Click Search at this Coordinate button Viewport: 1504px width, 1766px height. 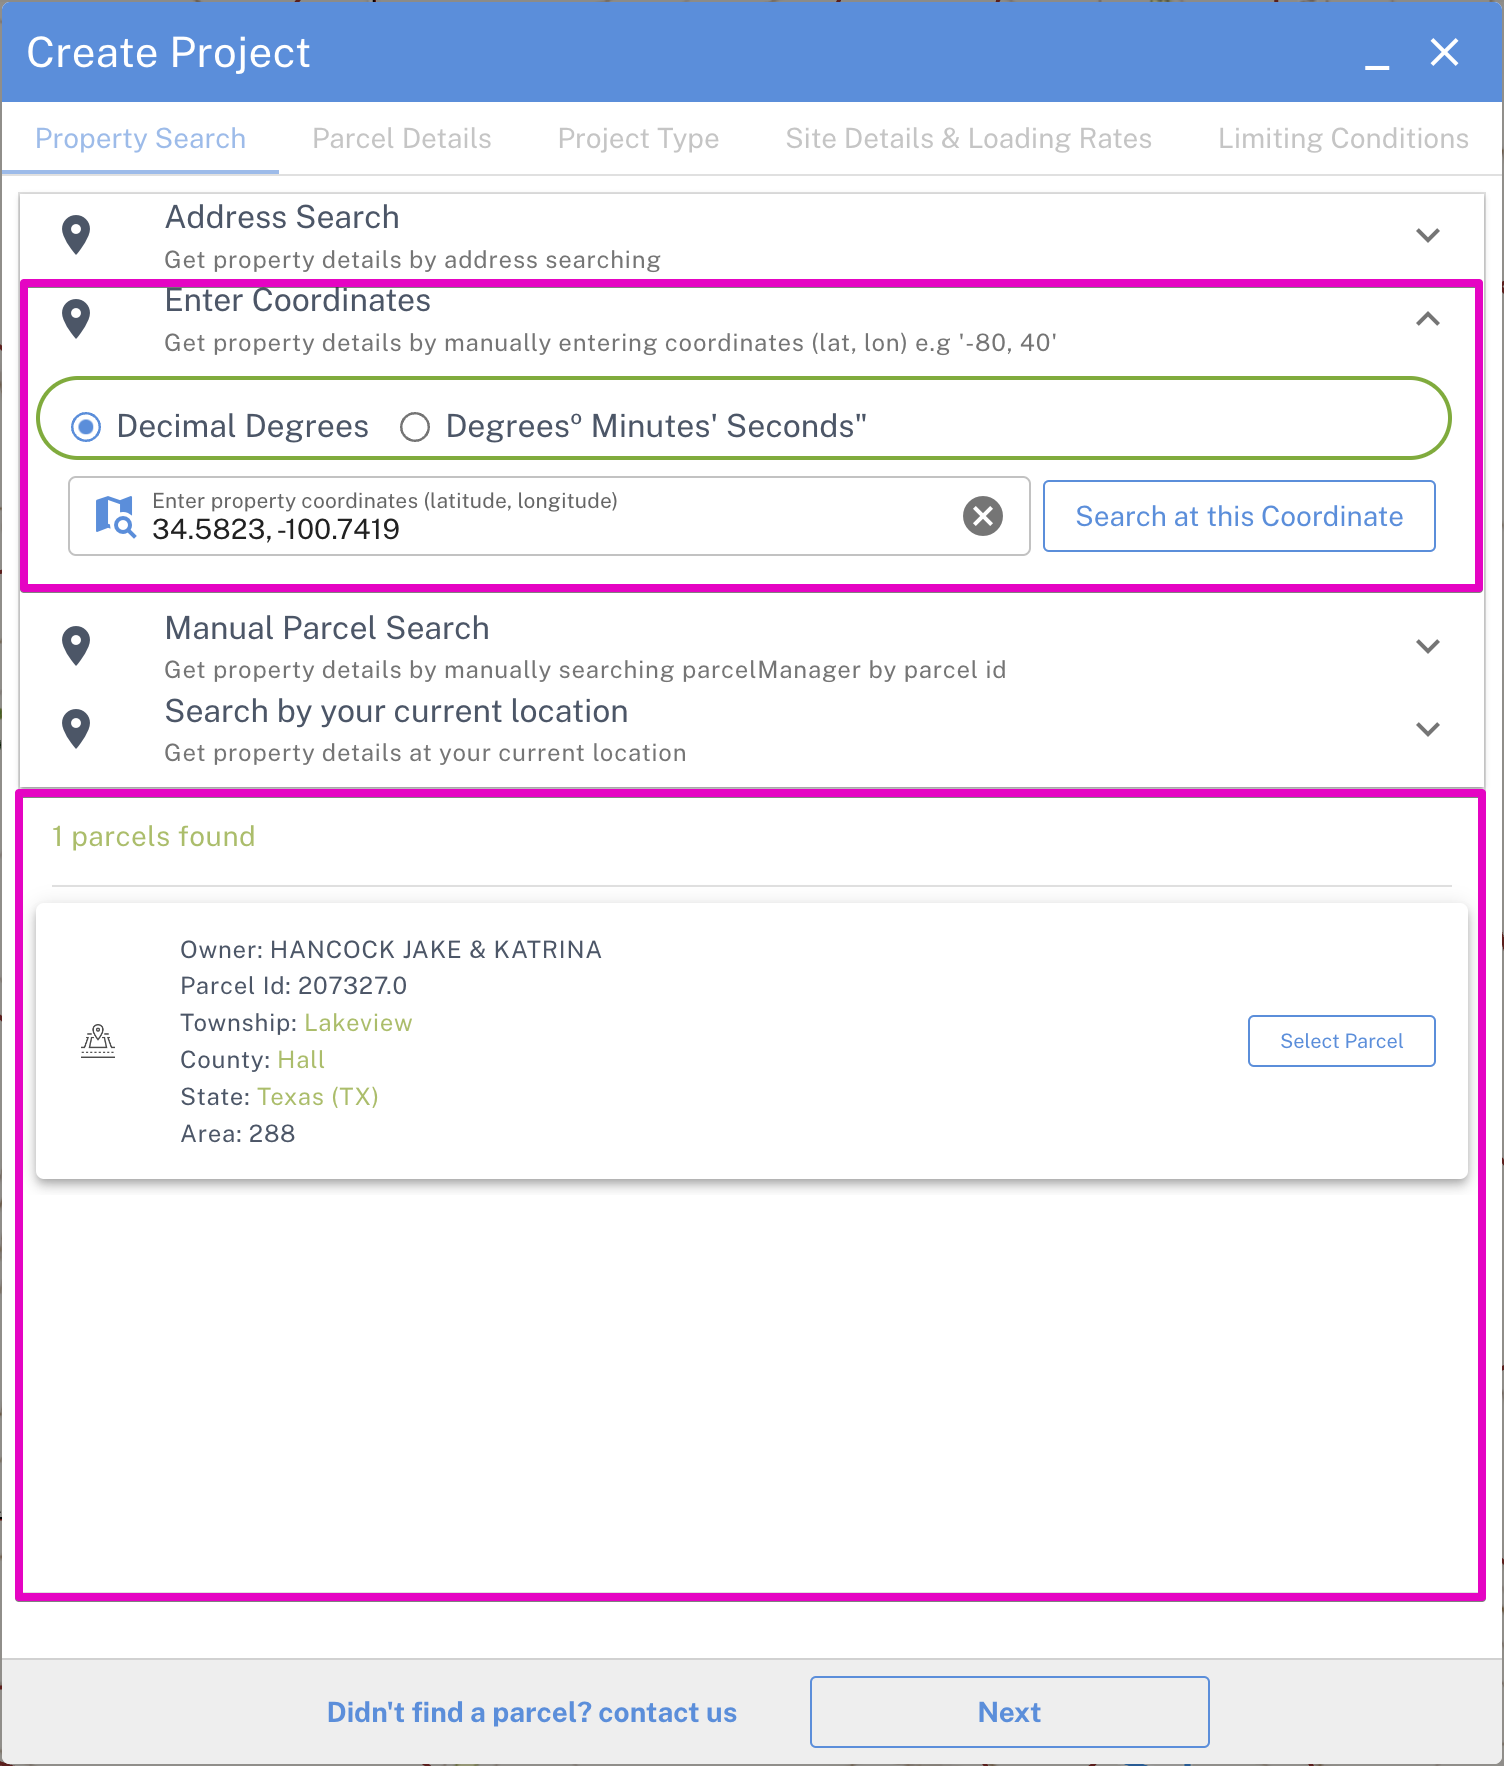point(1239,516)
